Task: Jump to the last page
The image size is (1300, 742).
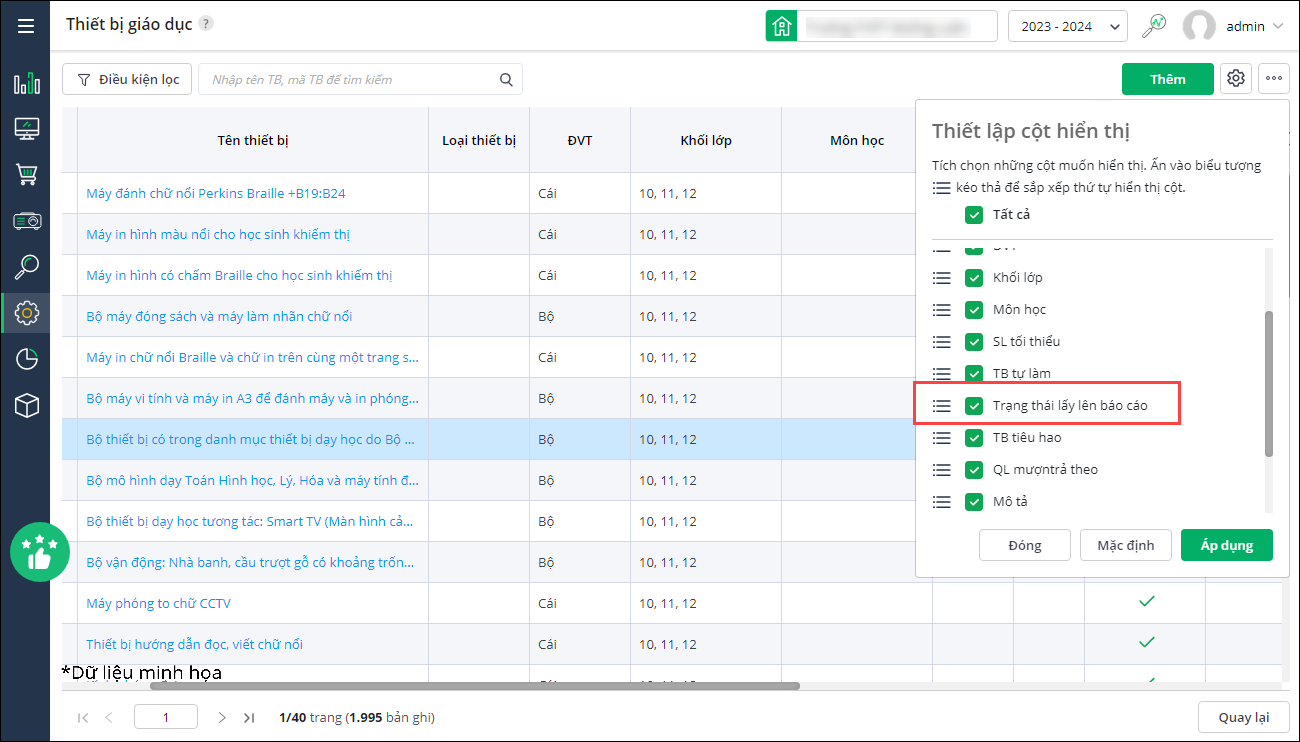Action: (249, 717)
